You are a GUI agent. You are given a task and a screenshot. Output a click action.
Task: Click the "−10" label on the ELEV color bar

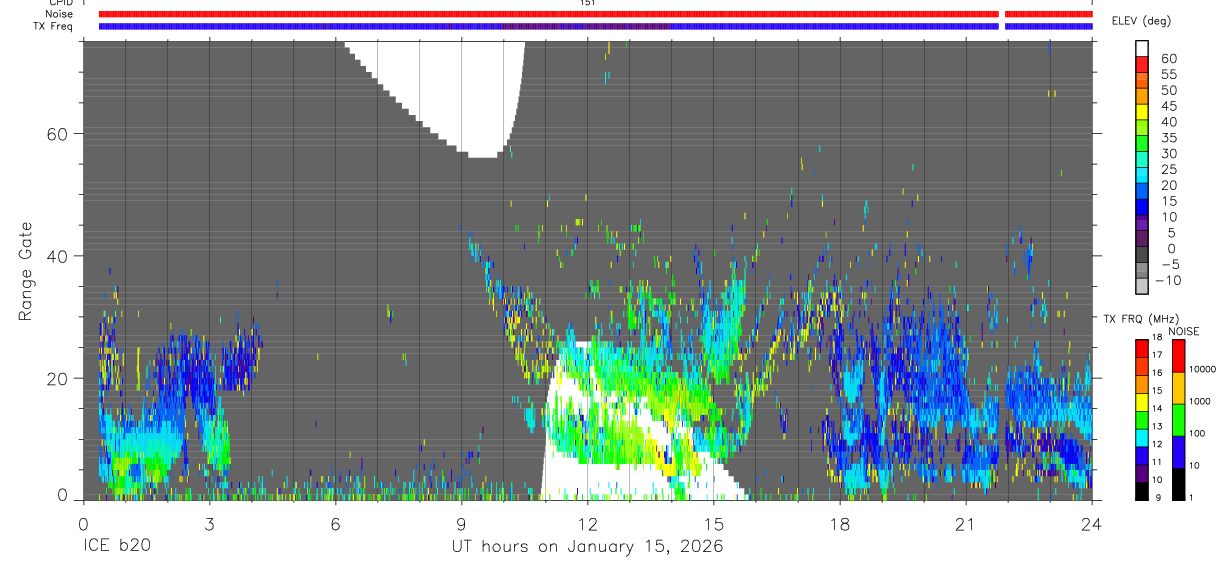[1166, 281]
